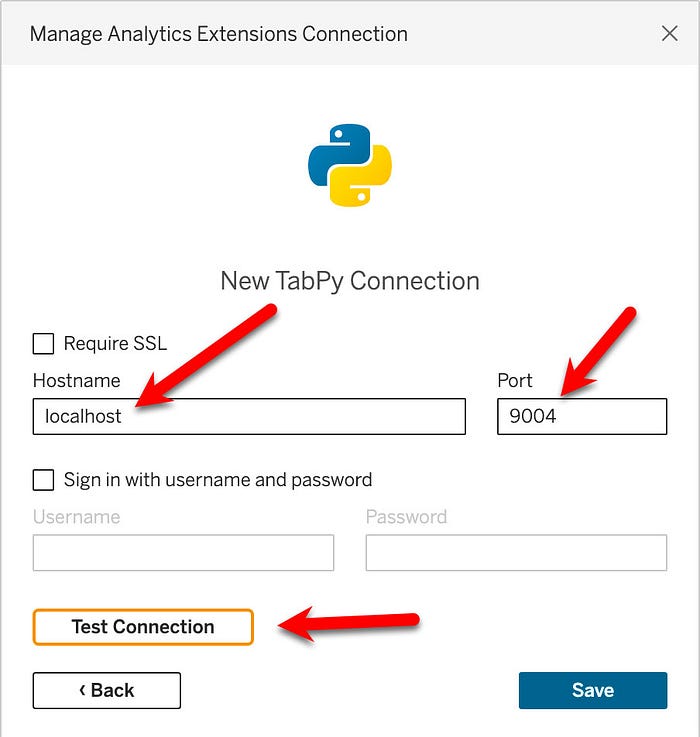
Task: Click the Manage Analytics Extensions Connection title
Action: tap(219, 34)
